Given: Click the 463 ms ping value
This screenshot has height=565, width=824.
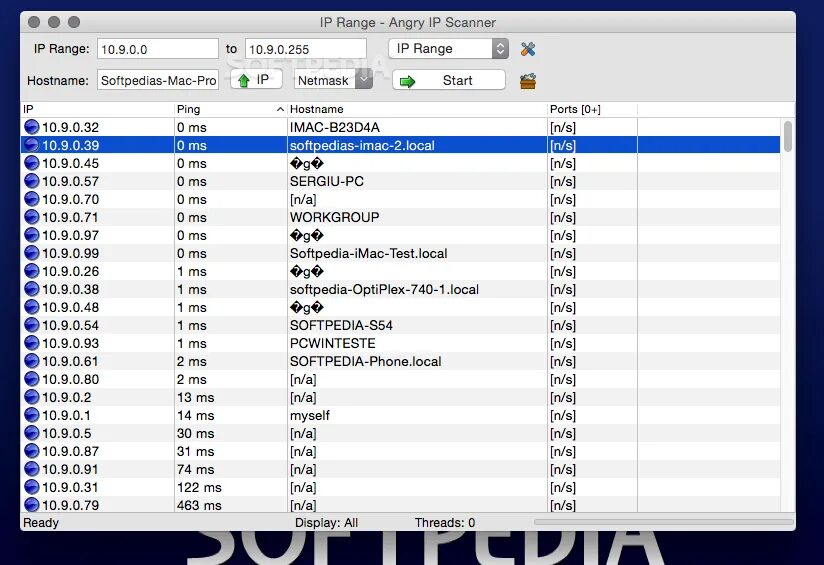Looking at the screenshot, I should coord(199,505).
